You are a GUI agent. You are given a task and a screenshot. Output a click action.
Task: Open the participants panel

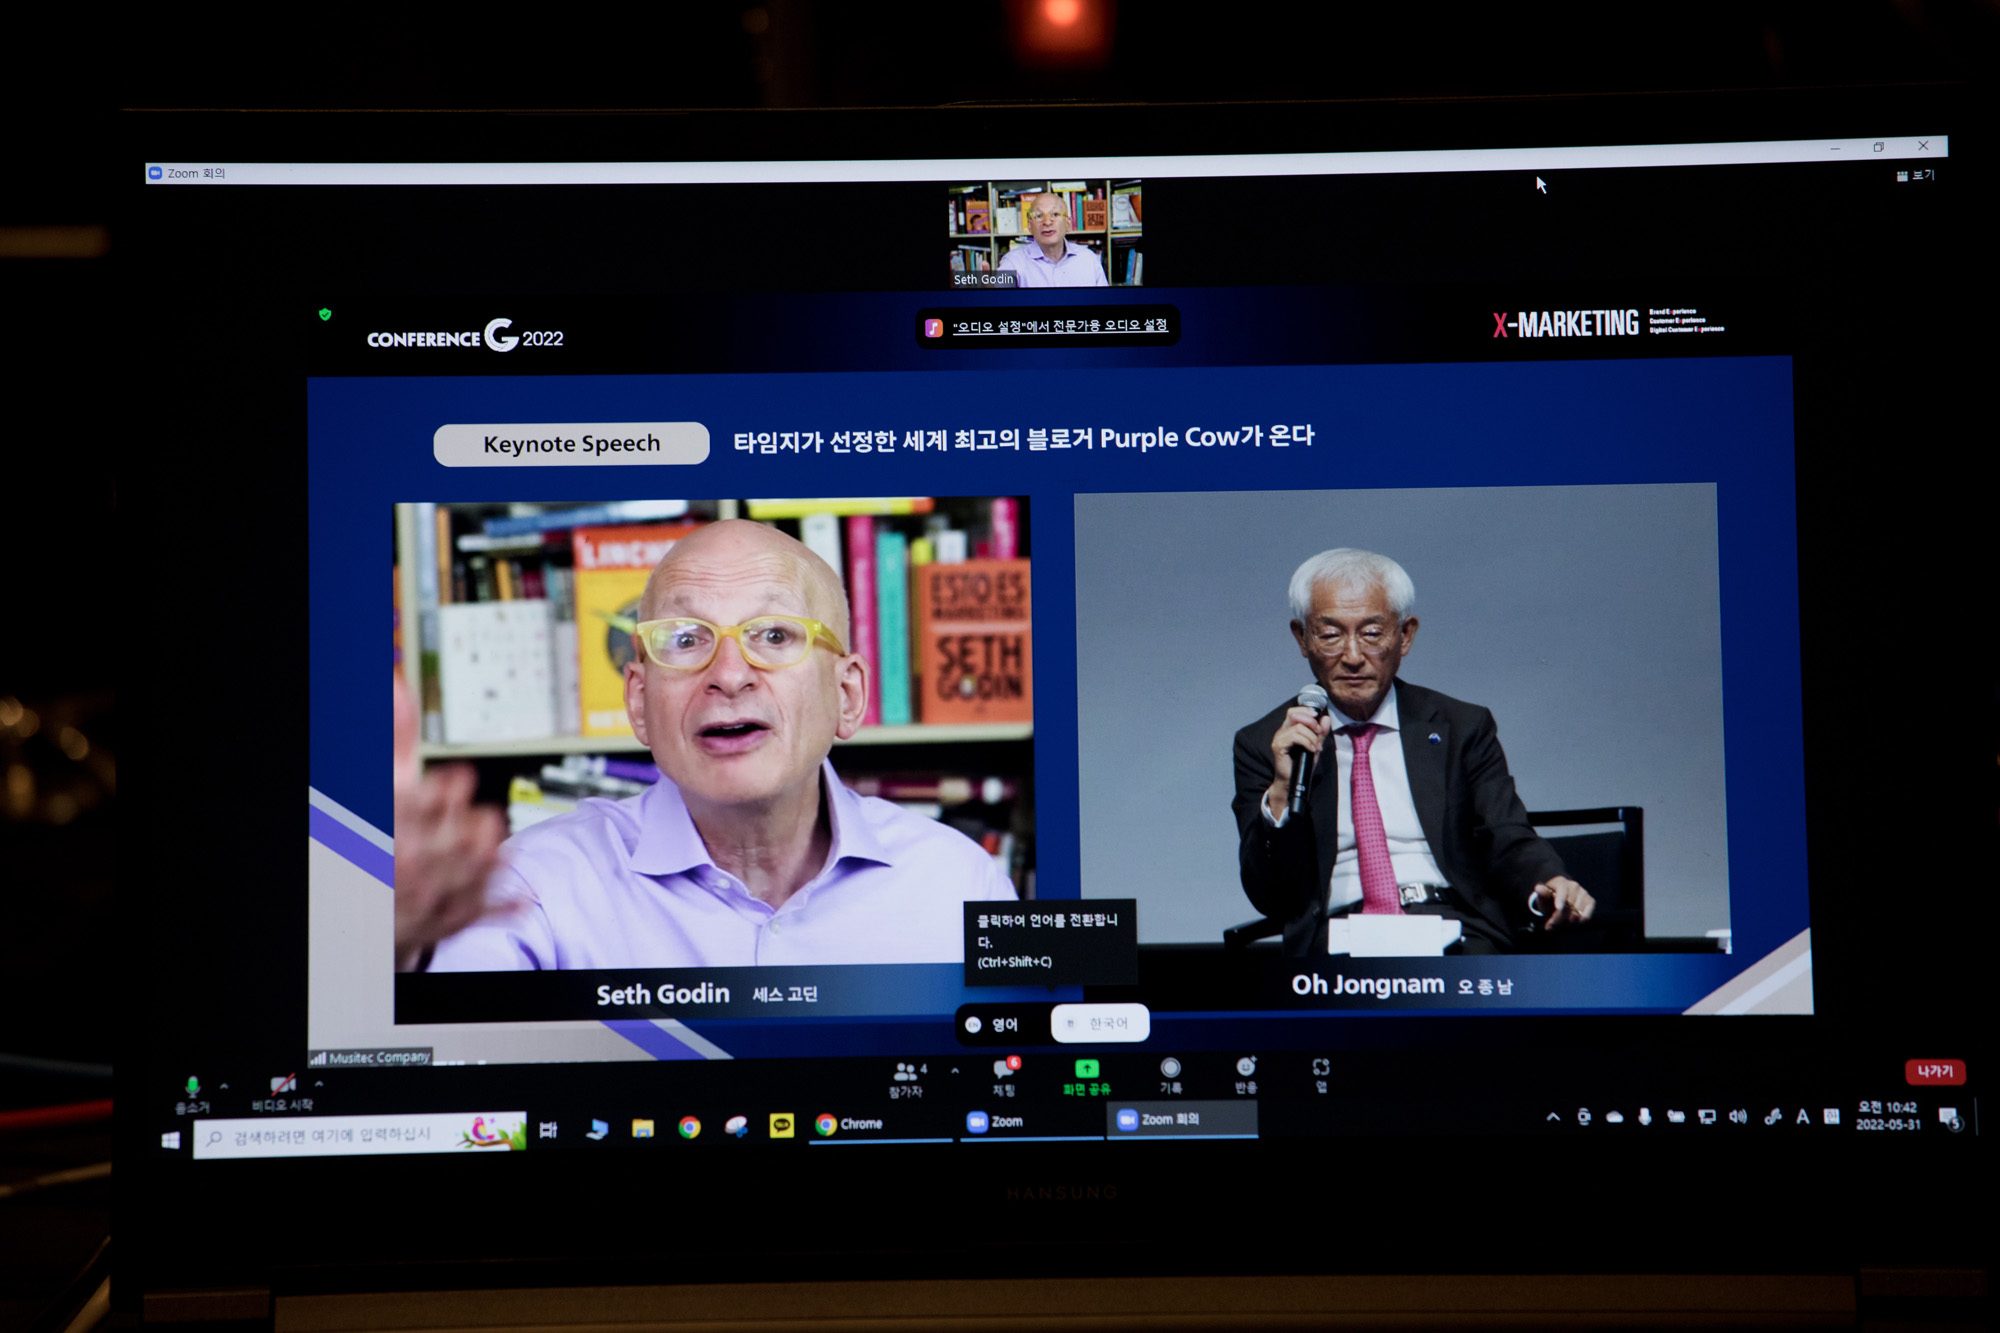906,1079
